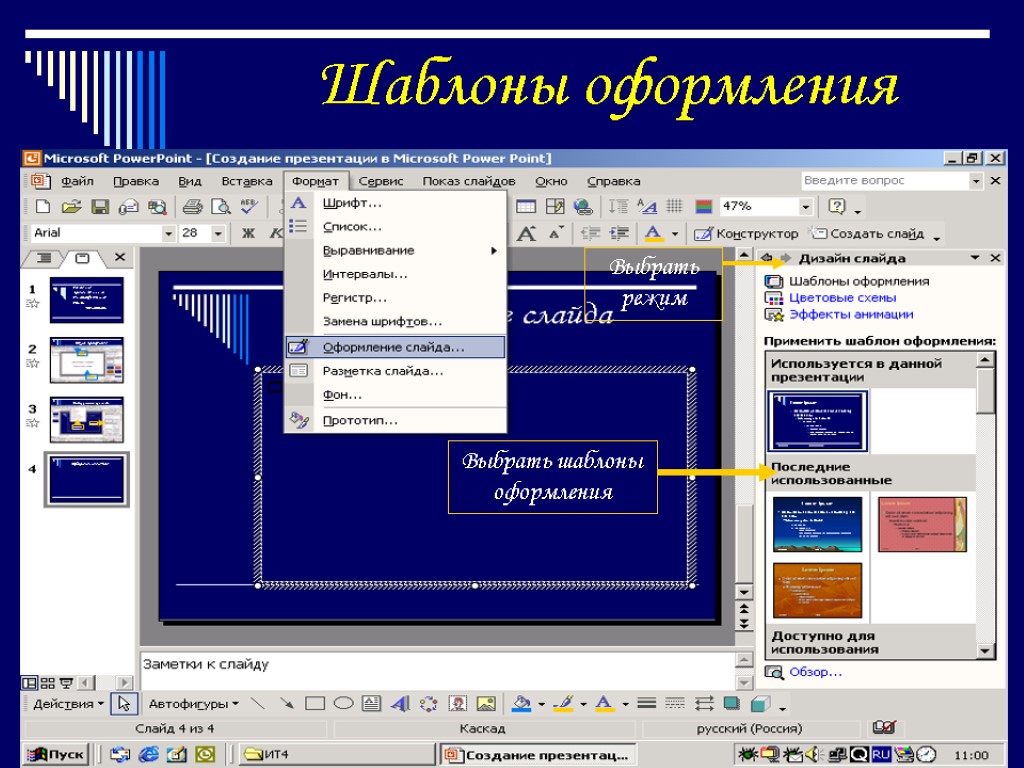This screenshot has height=768, width=1024.
Task: Open the Эффекты анимации link
Action: (x=850, y=314)
